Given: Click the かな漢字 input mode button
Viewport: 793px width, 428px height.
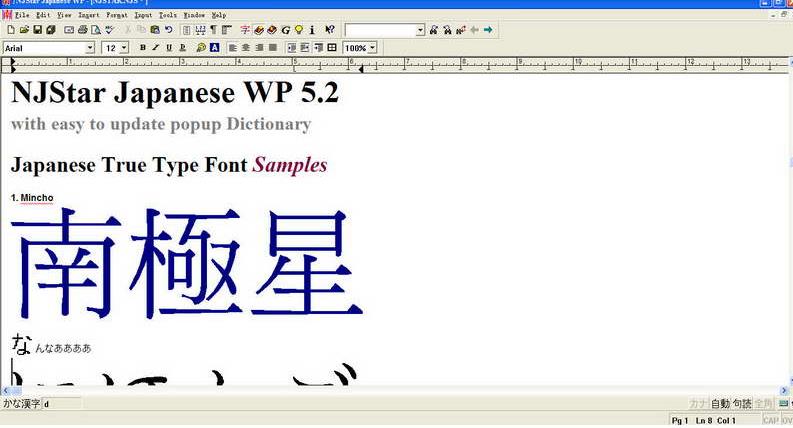Looking at the screenshot, I should click(21, 404).
